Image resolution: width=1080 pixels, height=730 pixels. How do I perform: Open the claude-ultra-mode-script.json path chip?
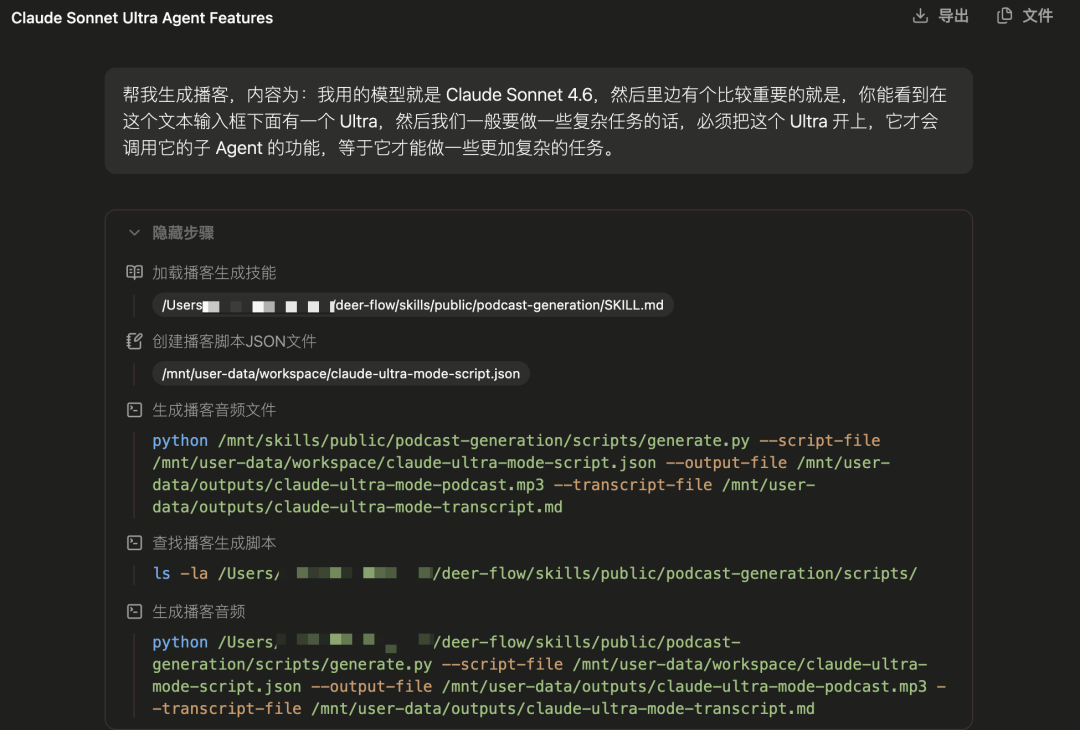(x=341, y=374)
